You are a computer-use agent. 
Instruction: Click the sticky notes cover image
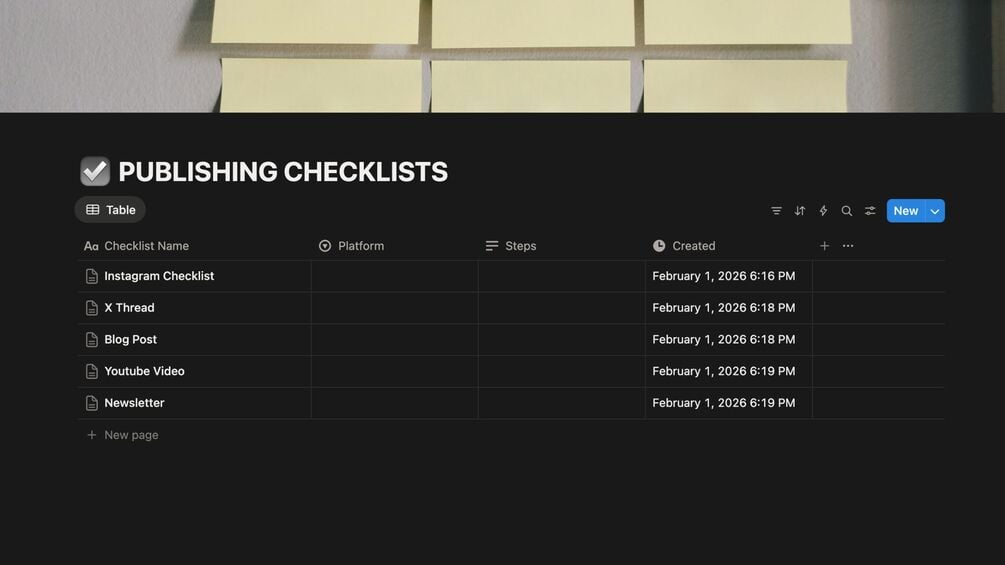502,56
